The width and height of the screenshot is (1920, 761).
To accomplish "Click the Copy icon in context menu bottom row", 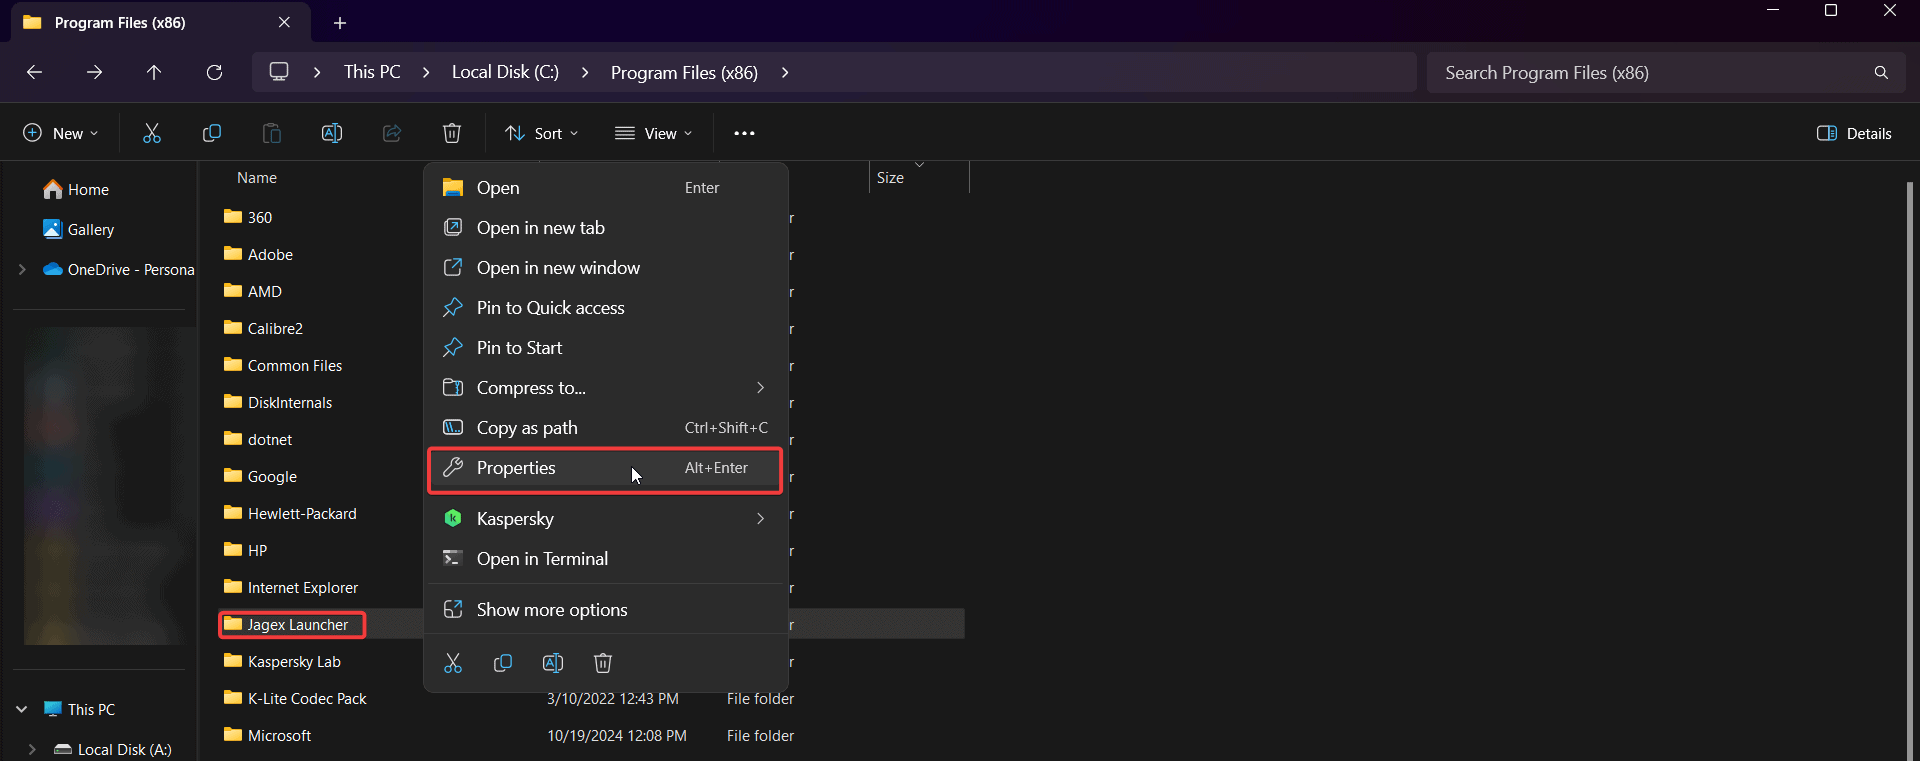I will tap(503, 663).
